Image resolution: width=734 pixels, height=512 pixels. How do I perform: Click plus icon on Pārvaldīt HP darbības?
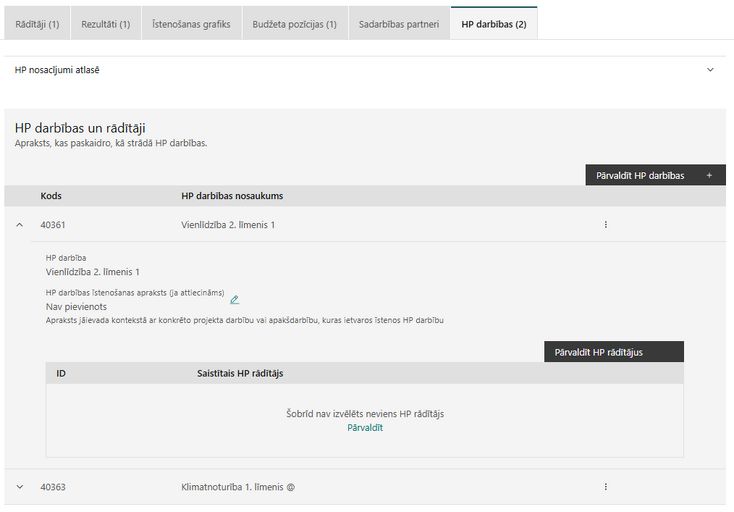tap(709, 176)
